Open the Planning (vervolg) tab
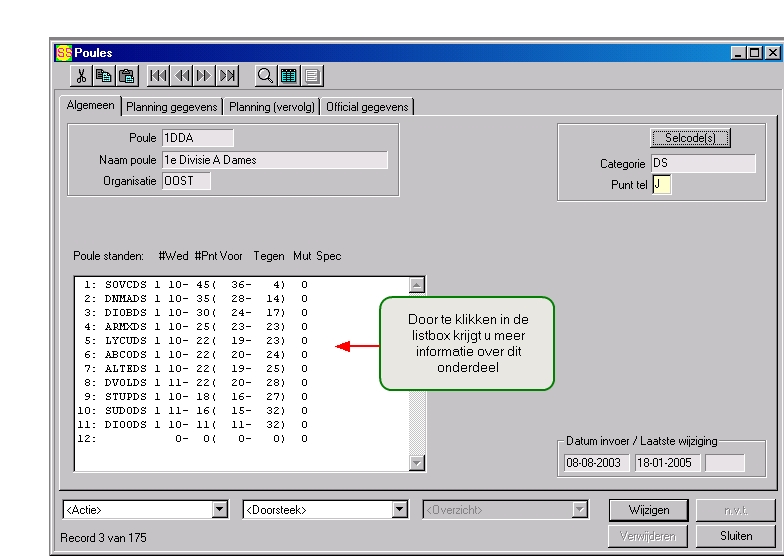Image resolution: width=784 pixels, height=556 pixels. coord(272,106)
